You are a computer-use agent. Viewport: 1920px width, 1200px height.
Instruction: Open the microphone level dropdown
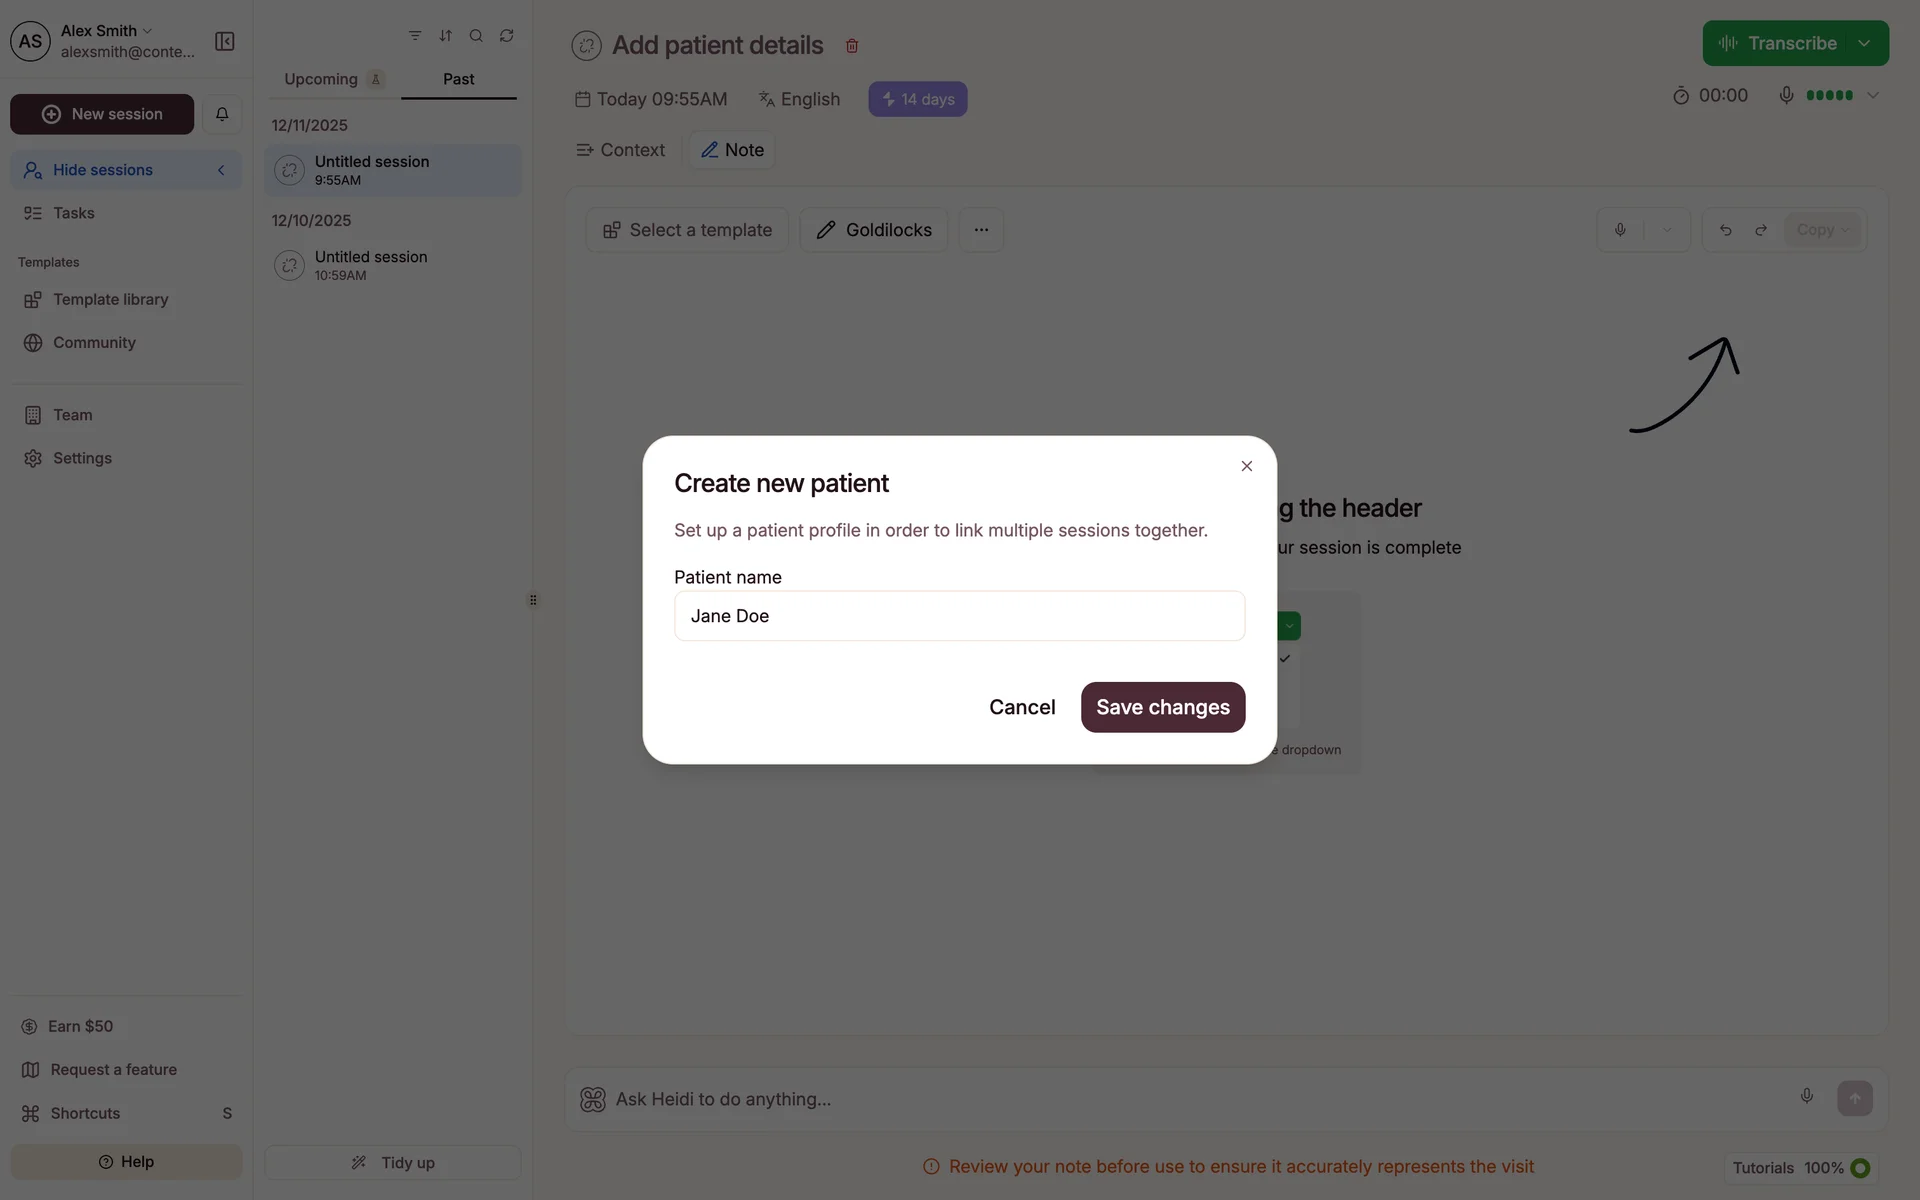(x=1873, y=96)
